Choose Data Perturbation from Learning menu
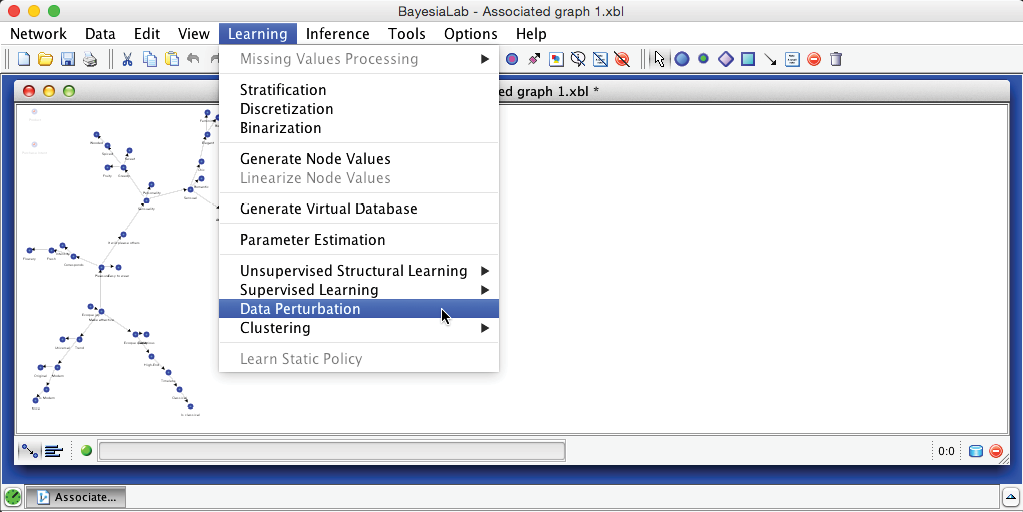Screen dimensions: 1023x512 (x=300, y=309)
